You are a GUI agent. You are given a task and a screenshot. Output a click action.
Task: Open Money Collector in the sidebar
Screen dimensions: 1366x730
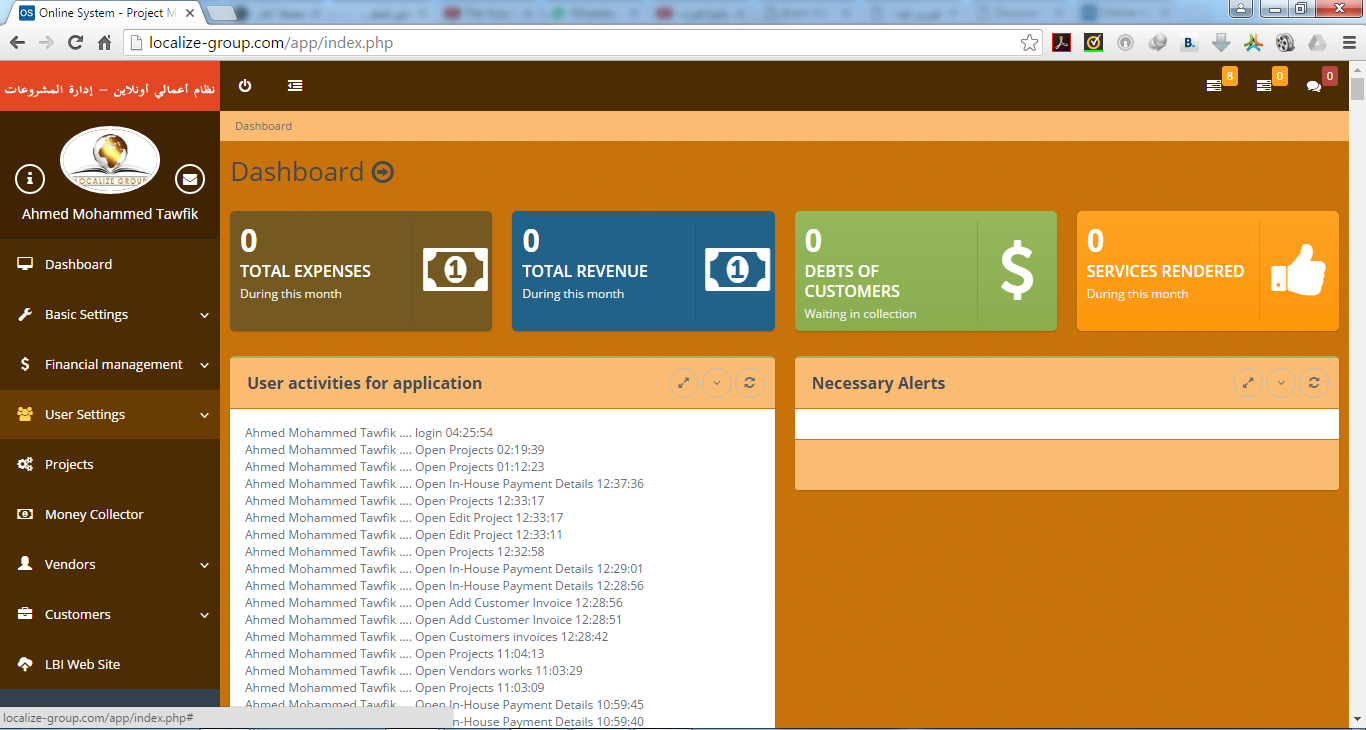(x=94, y=515)
